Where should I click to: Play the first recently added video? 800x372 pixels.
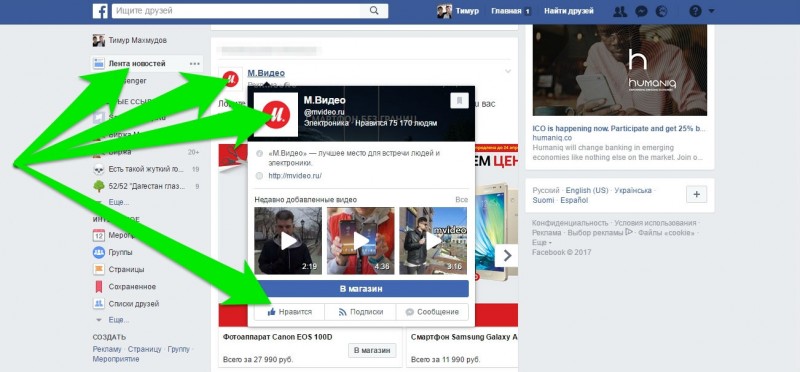pos(288,240)
